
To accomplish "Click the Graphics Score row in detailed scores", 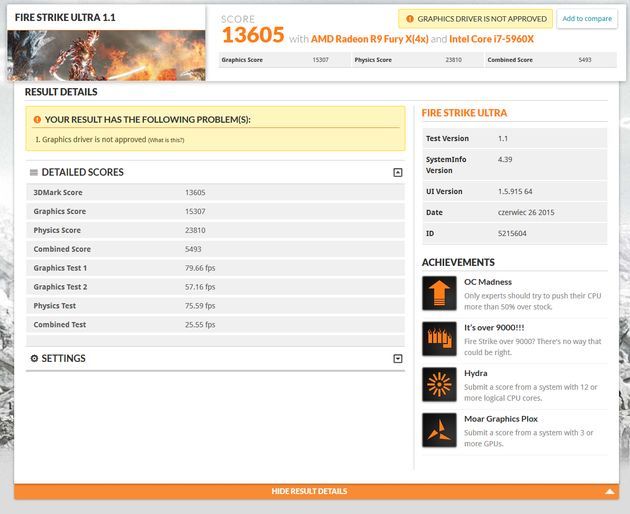I will tap(215, 211).
